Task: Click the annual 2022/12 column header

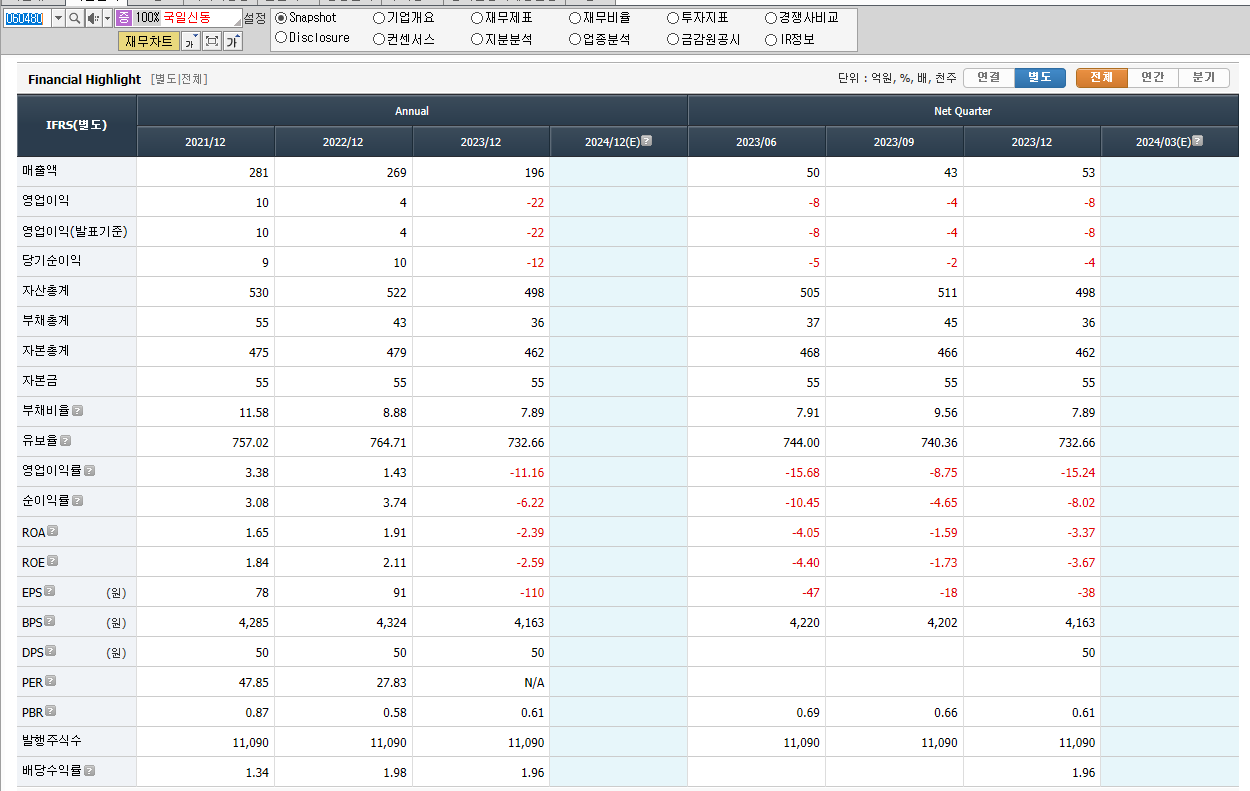Action: 343,142
